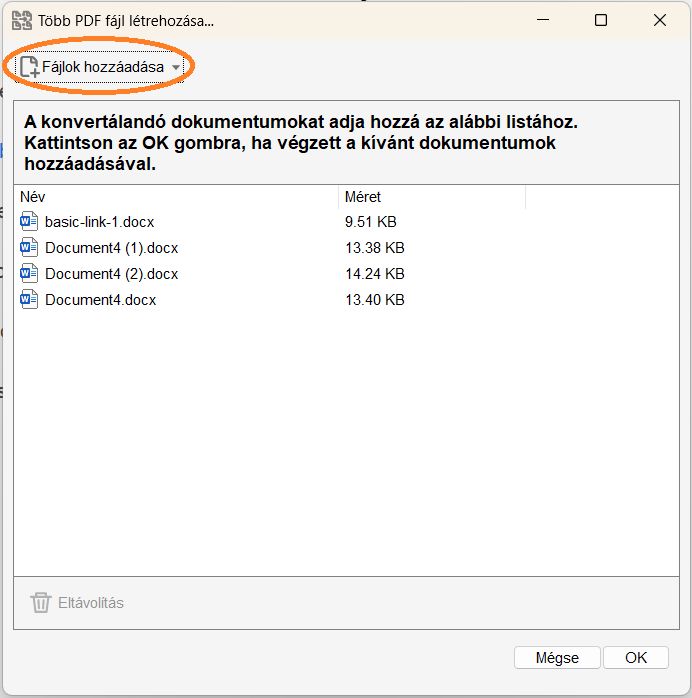Maximize the dialog window
The height and width of the screenshot is (698, 692).
click(x=601, y=20)
